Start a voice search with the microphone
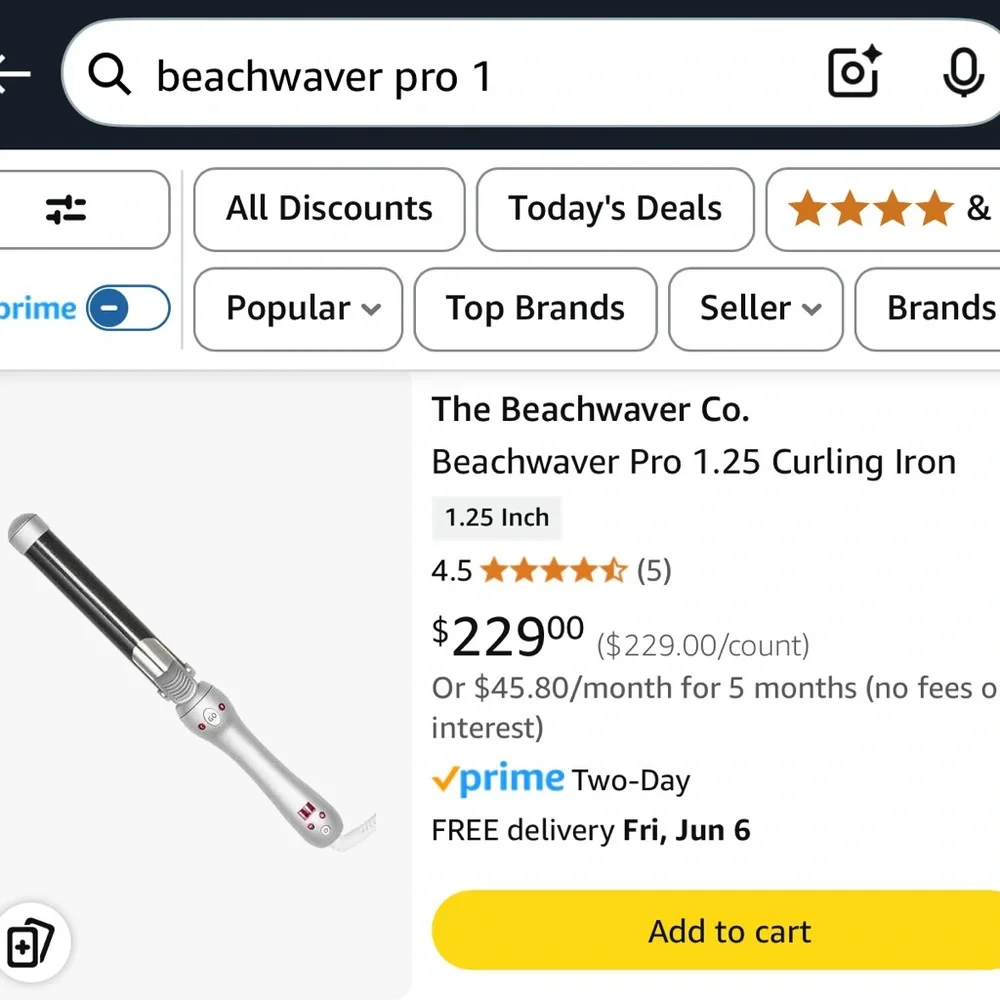 962,73
